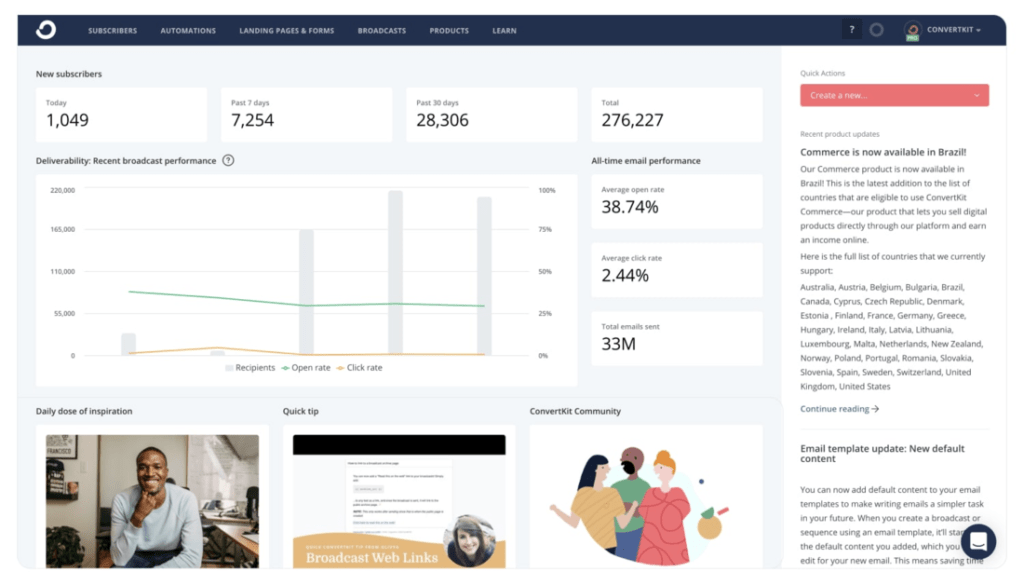The image size is (1024, 585).
Task: Click the ConvertKit logo in the navbar
Action: (x=44, y=29)
